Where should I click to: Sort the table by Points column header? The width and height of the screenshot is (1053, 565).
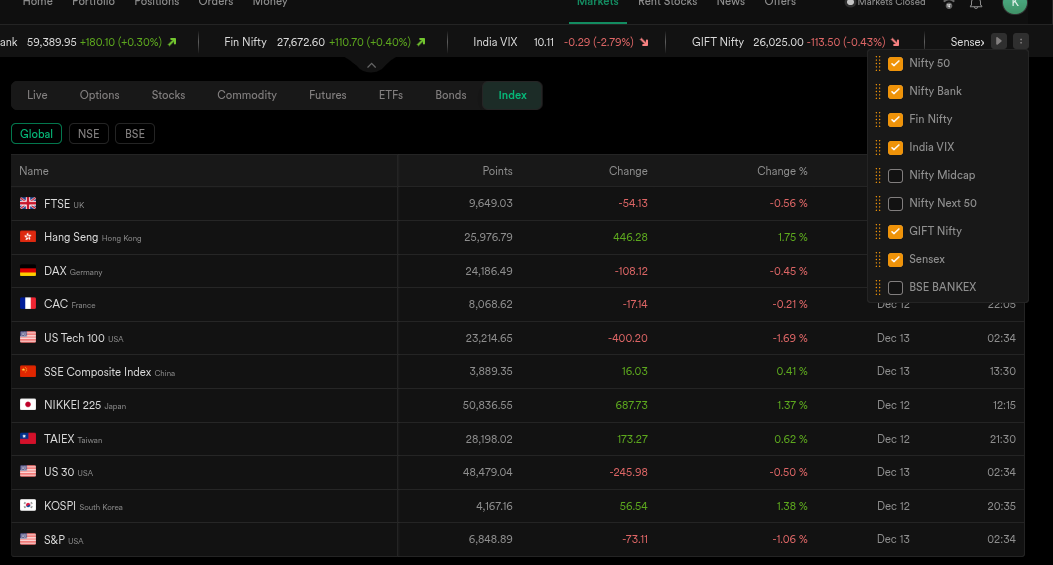pyautogui.click(x=497, y=171)
